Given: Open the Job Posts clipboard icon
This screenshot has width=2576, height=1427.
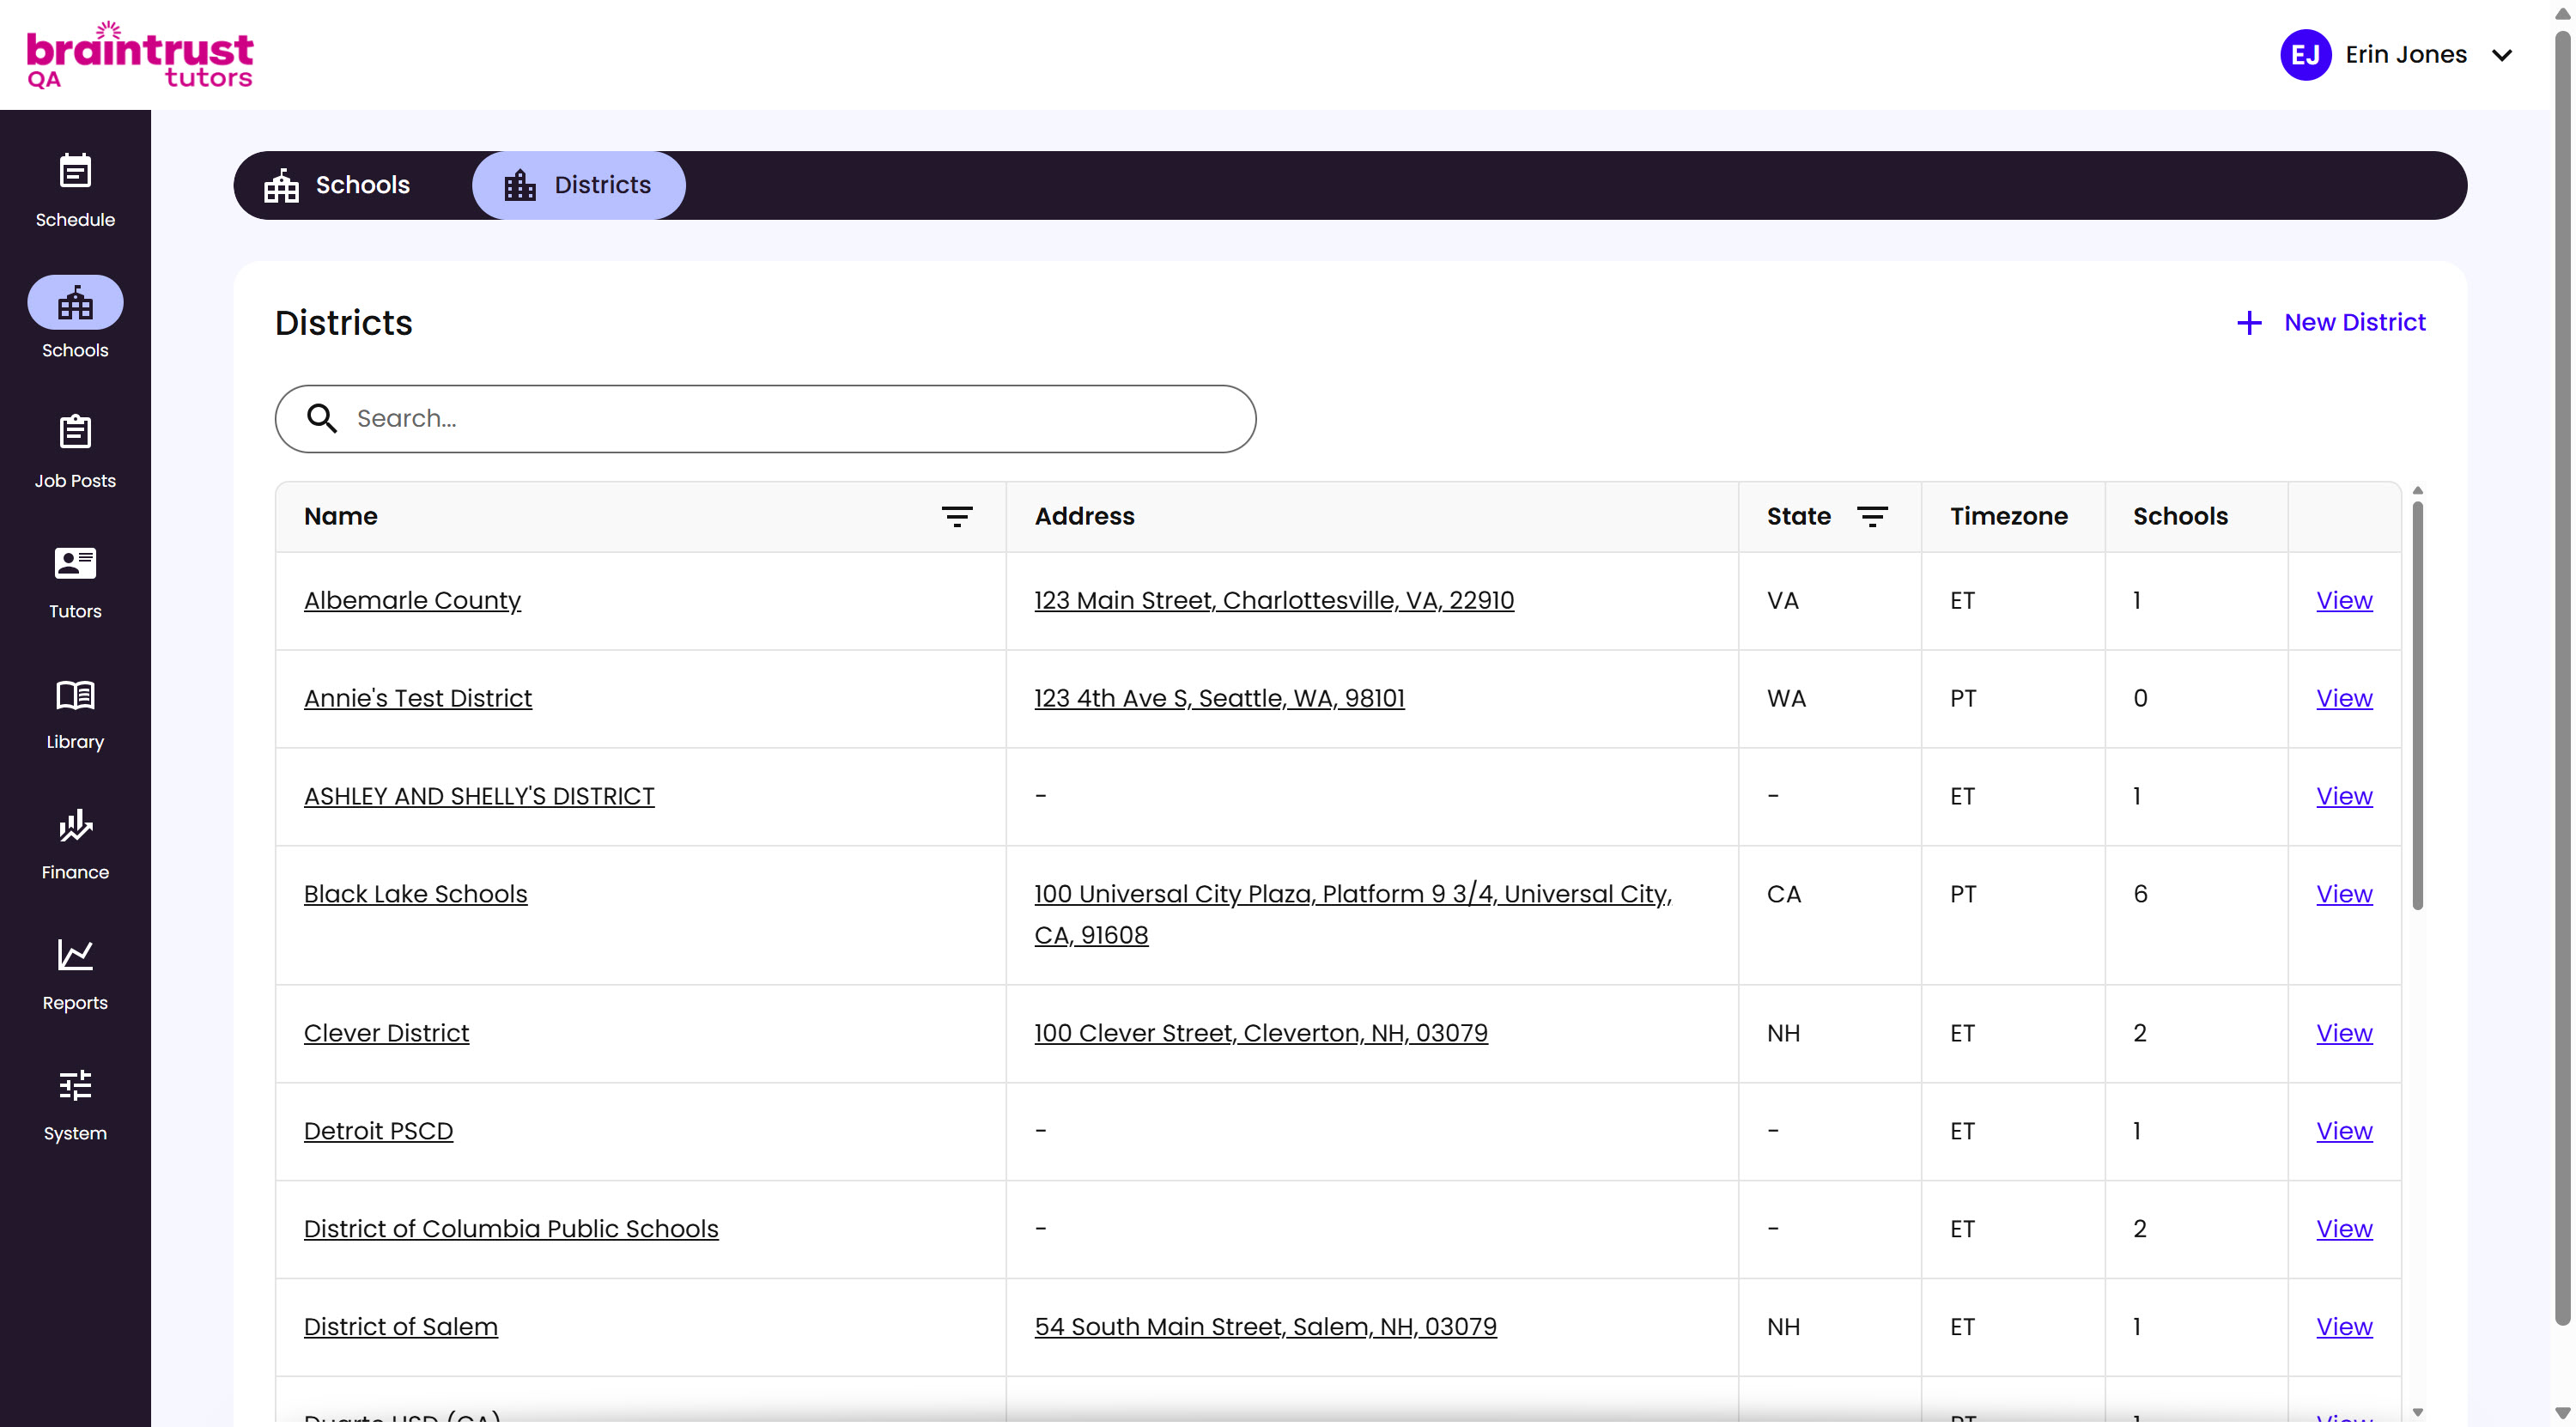Looking at the screenshot, I should tap(75, 432).
